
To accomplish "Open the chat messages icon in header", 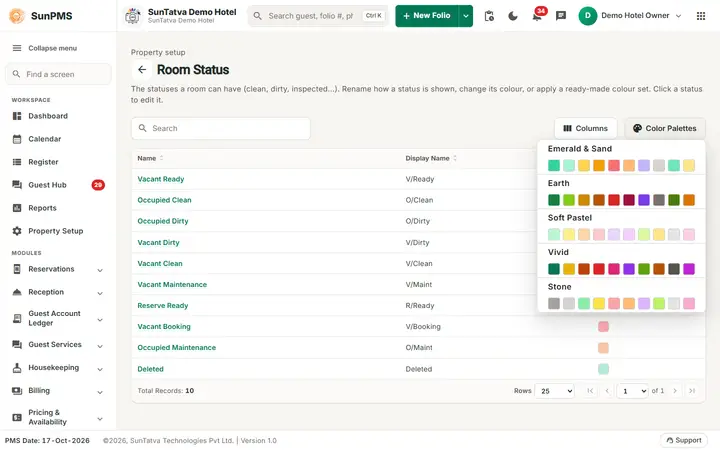I will [561, 16].
